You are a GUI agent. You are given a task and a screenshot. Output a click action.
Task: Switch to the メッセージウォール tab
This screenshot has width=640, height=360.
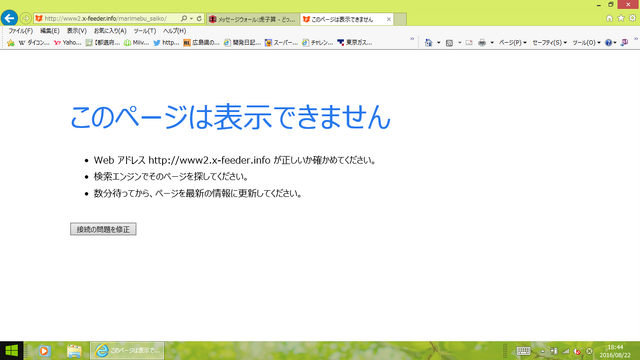[253, 19]
